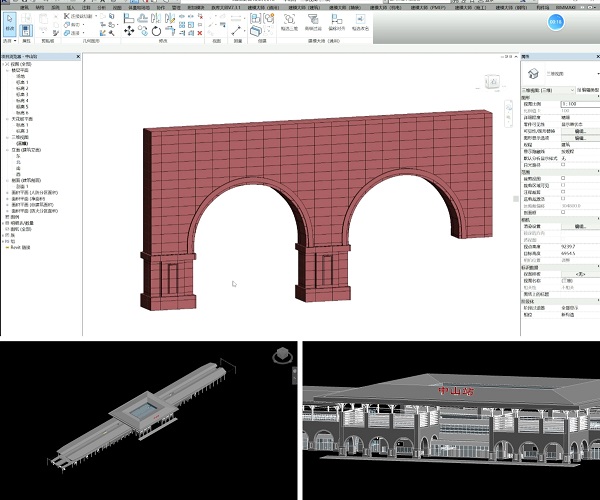Select the Measure Between Two References tool
Image resolution: width=600 pixels, height=500 pixels.
pos(236,18)
